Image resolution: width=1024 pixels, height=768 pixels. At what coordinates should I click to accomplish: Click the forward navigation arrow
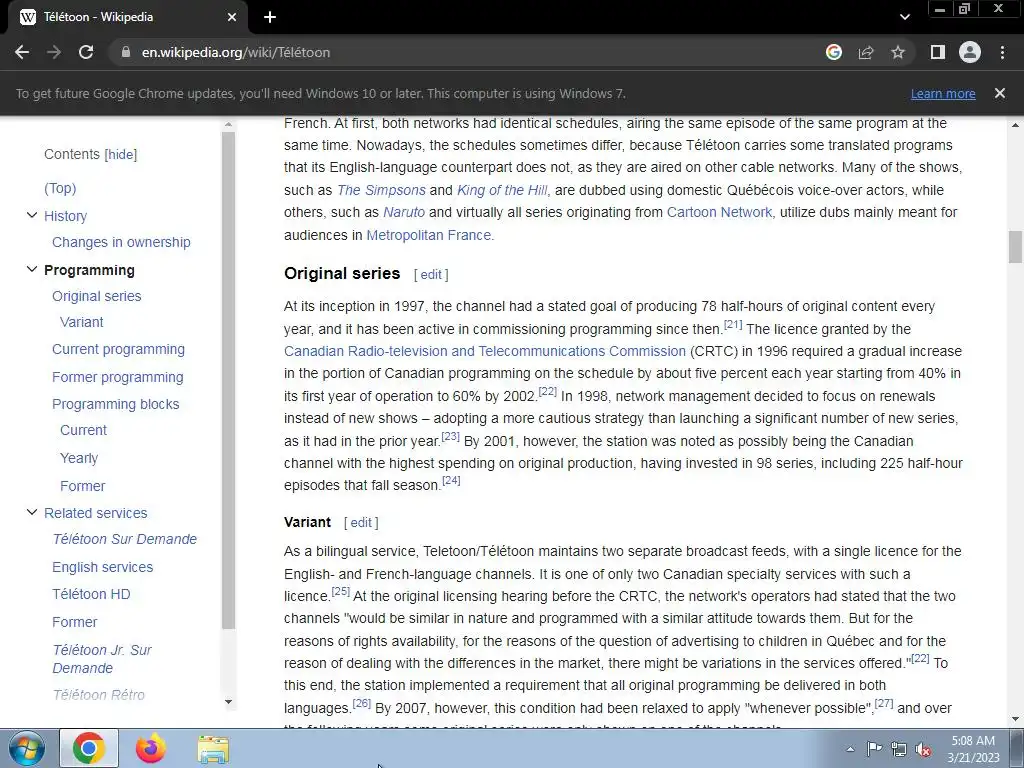pyautogui.click(x=54, y=52)
